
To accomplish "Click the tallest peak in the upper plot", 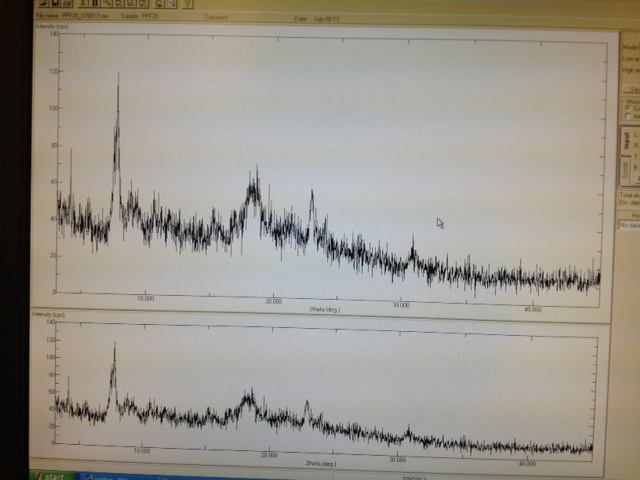I will [x=118, y=76].
